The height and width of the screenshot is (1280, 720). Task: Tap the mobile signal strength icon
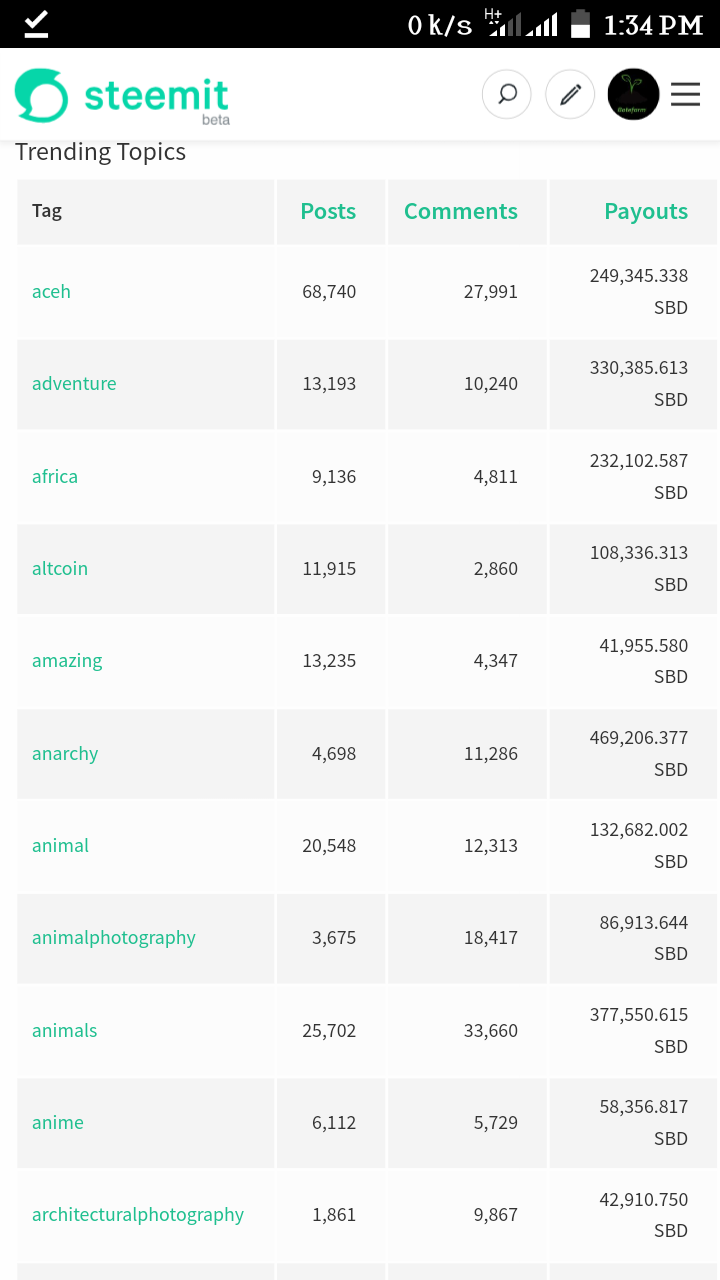tap(541, 24)
